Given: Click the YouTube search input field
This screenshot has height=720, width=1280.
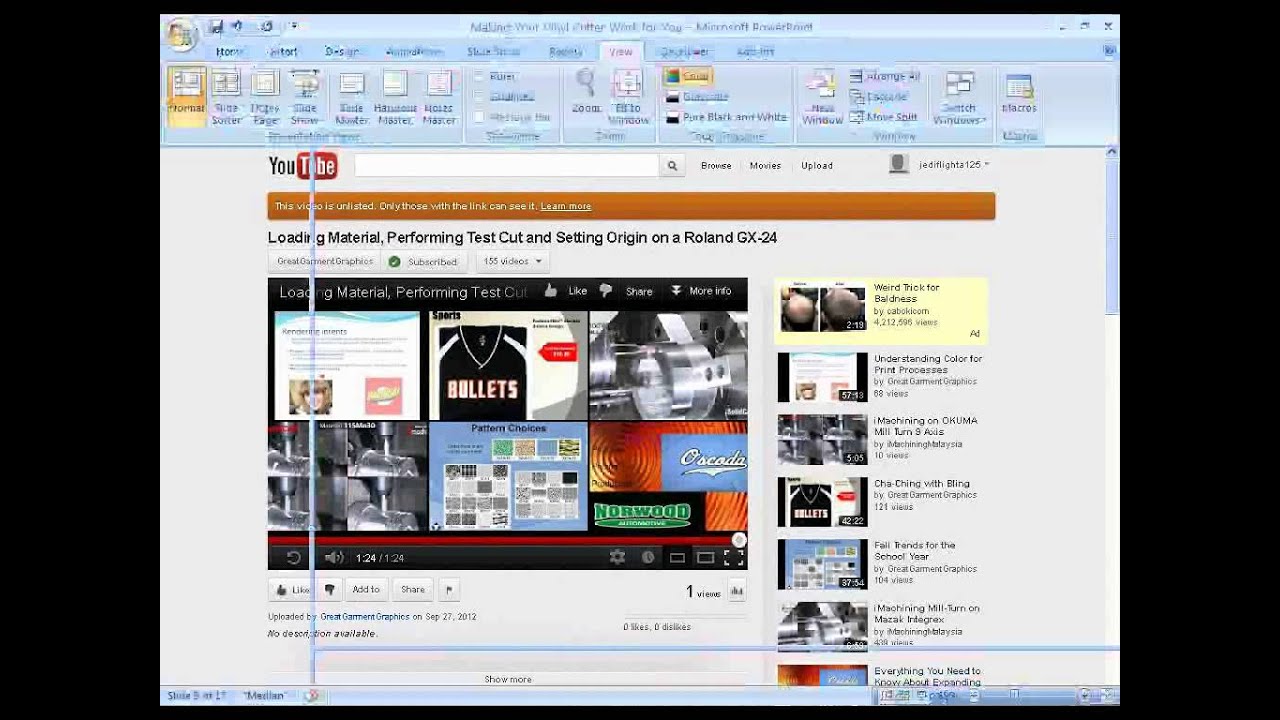Looking at the screenshot, I should tap(506, 166).
